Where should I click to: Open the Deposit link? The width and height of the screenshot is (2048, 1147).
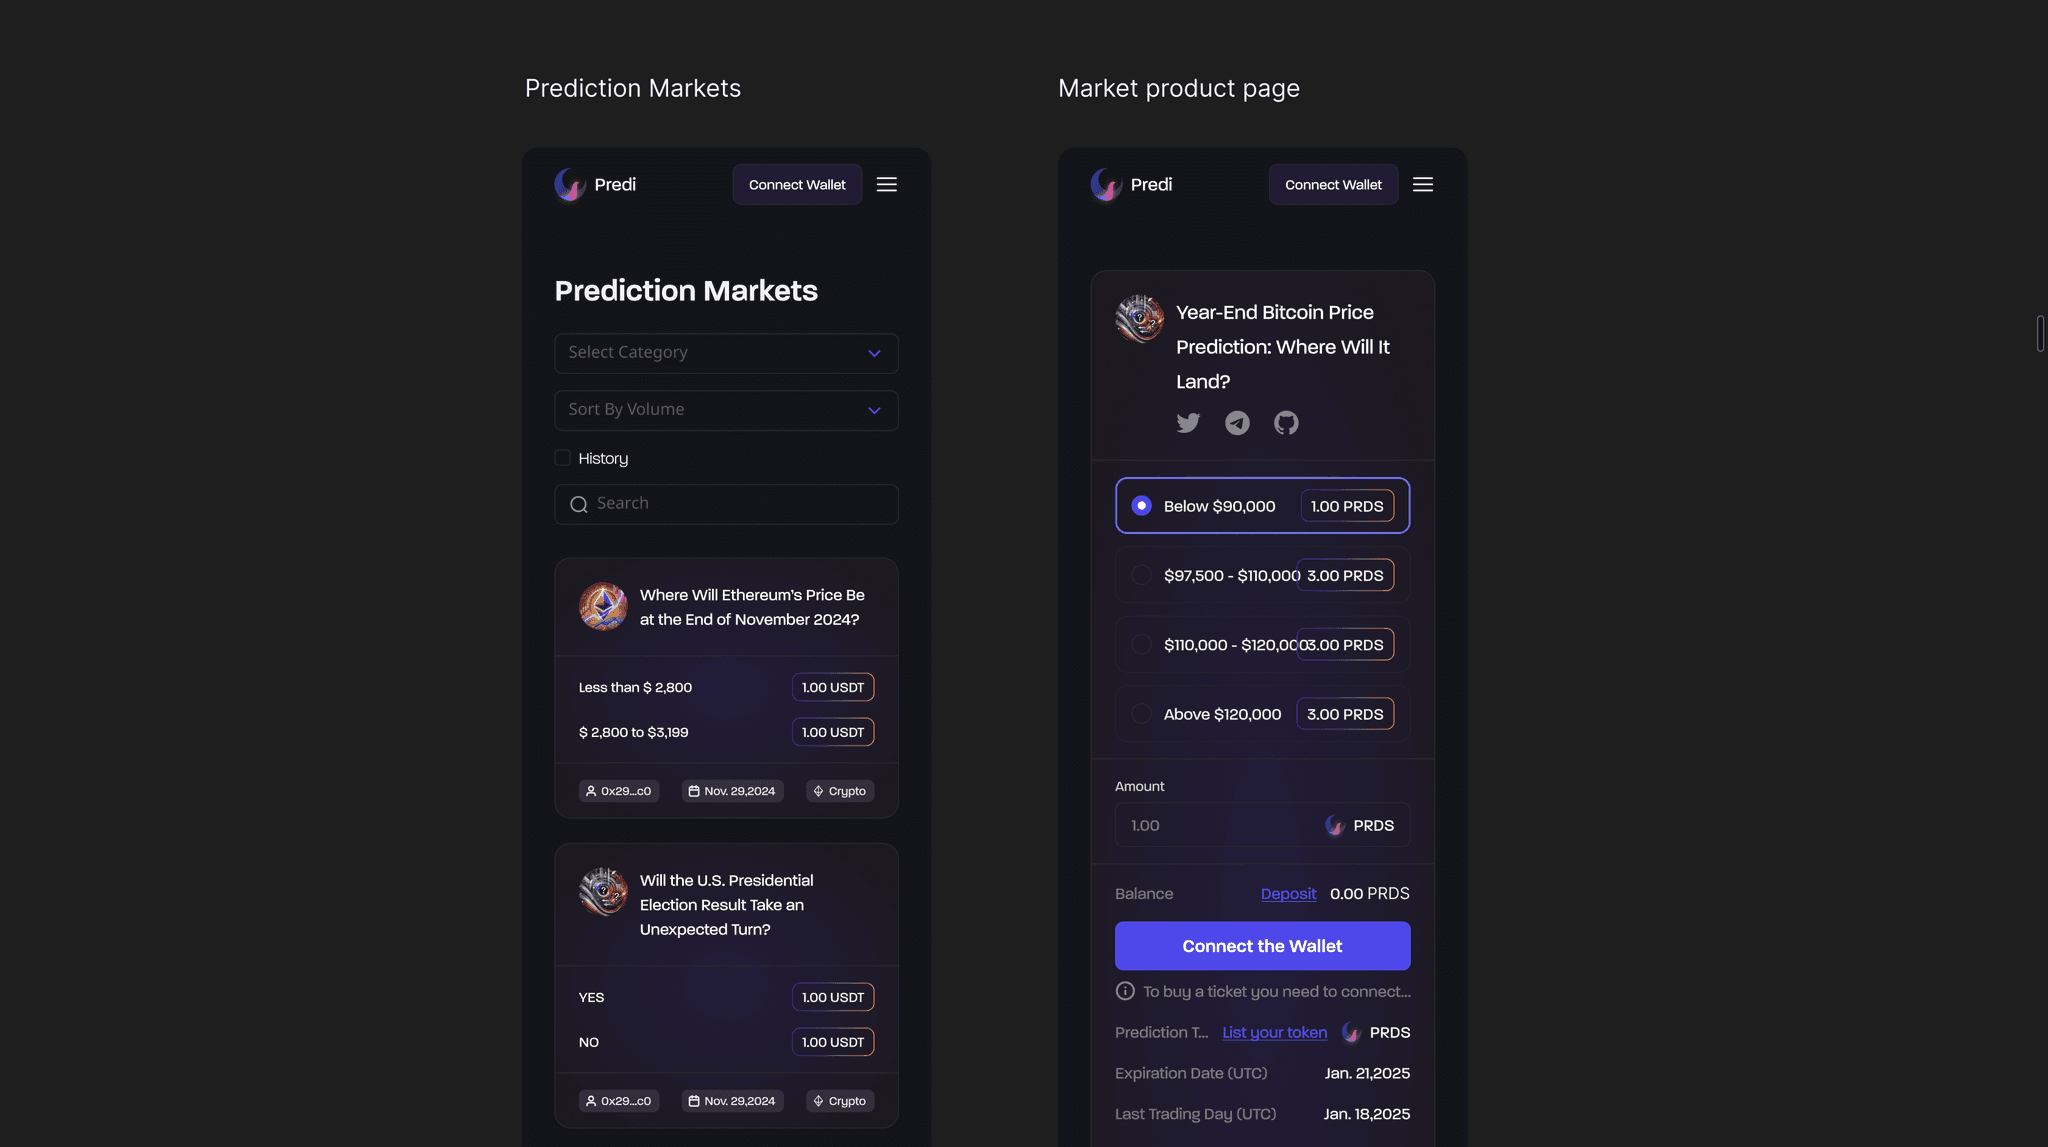click(x=1289, y=894)
